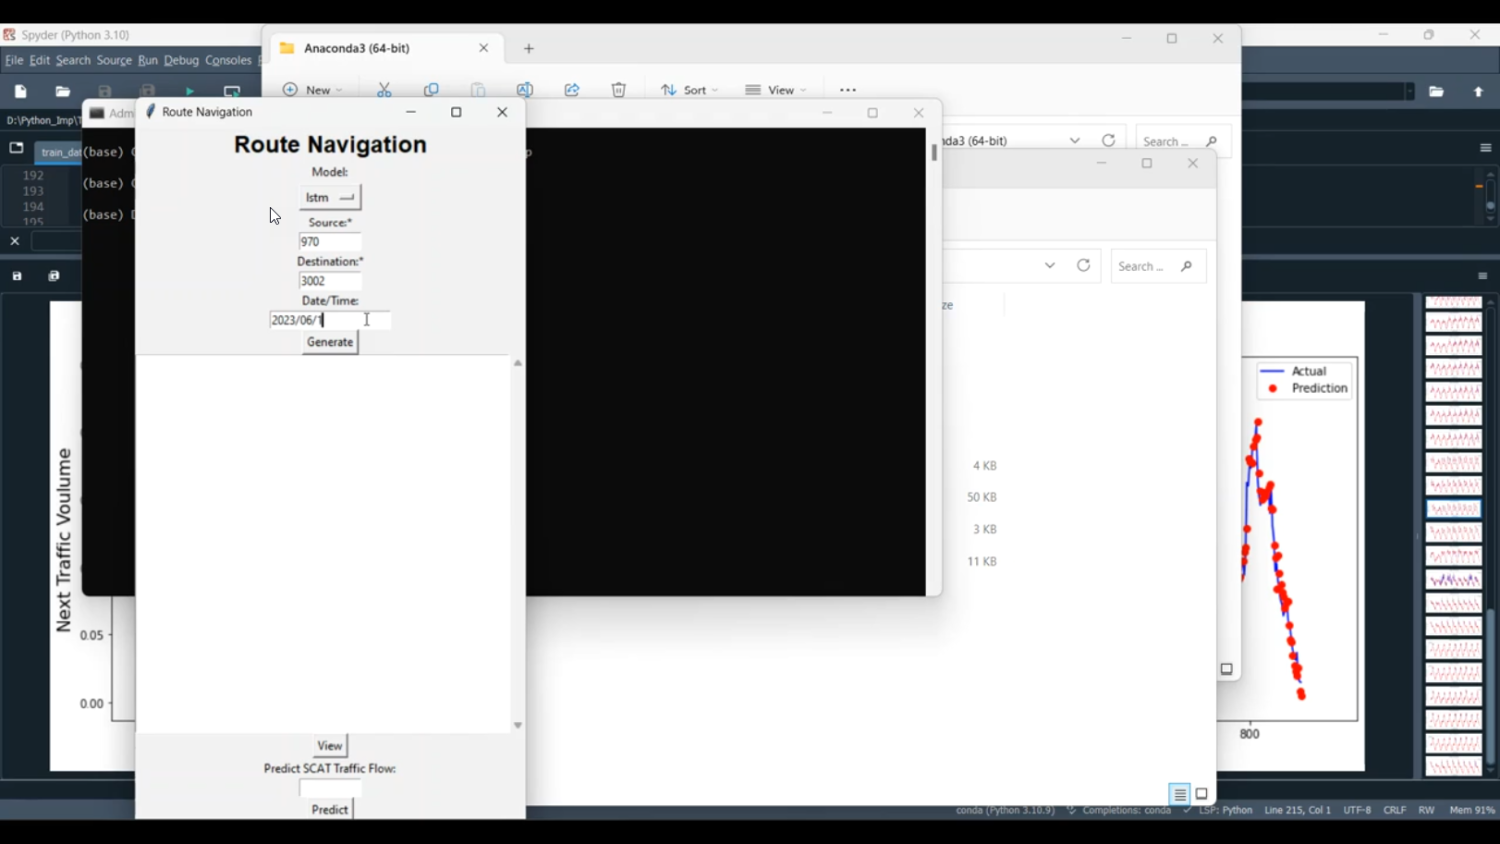Open the Spyder new file icon
The height and width of the screenshot is (844, 1500).
click(21, 92)
